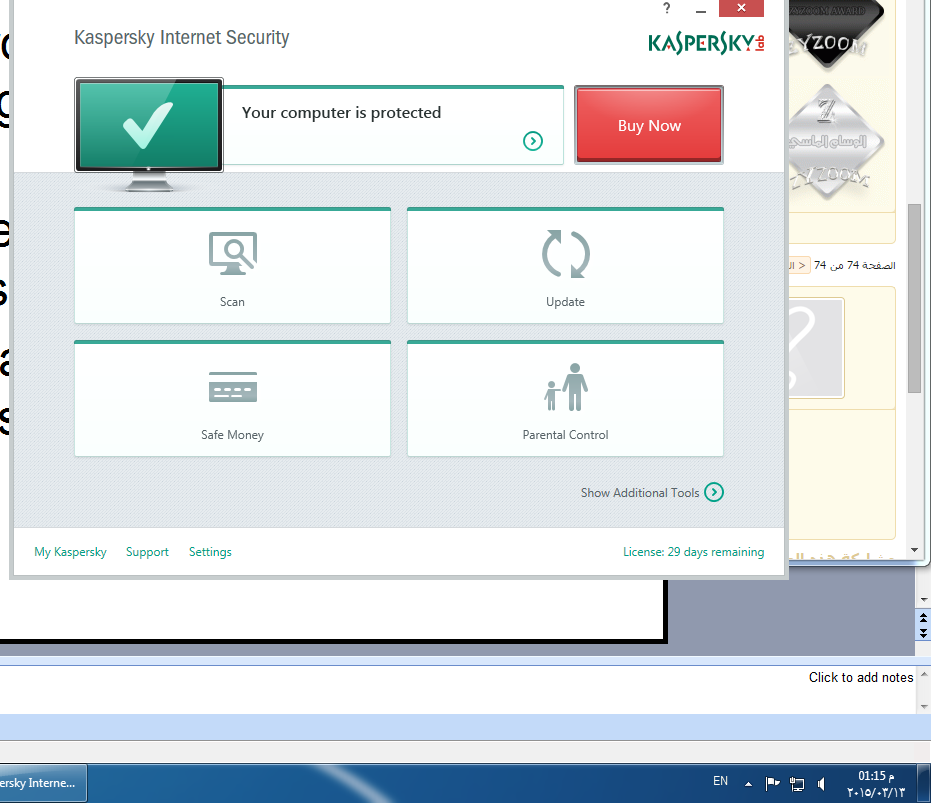Click the Safe Money label
931x803 pixels.
(x=232, y=435)
